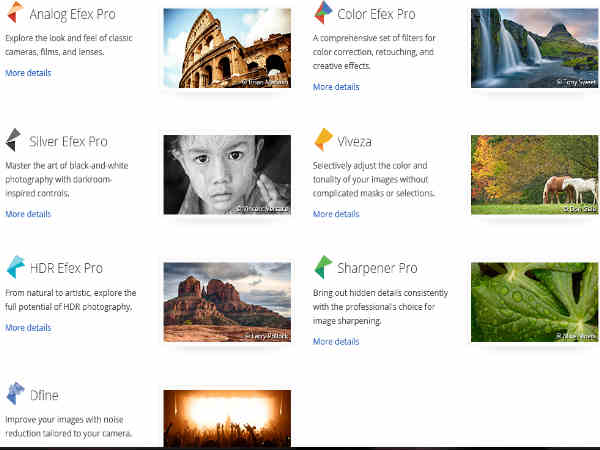Click the text "From natural to artistic, explore the"

click(x=71, y=293)
